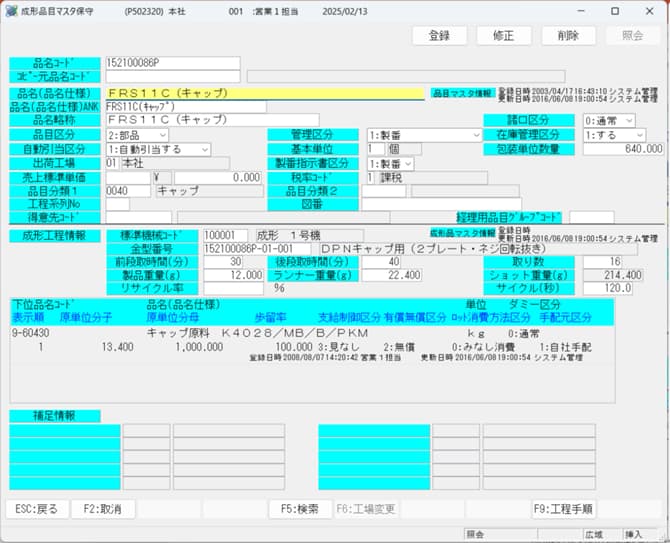Click the 13.400 原単位分子 value
The image size is (670, 544).
click(118, 347)
